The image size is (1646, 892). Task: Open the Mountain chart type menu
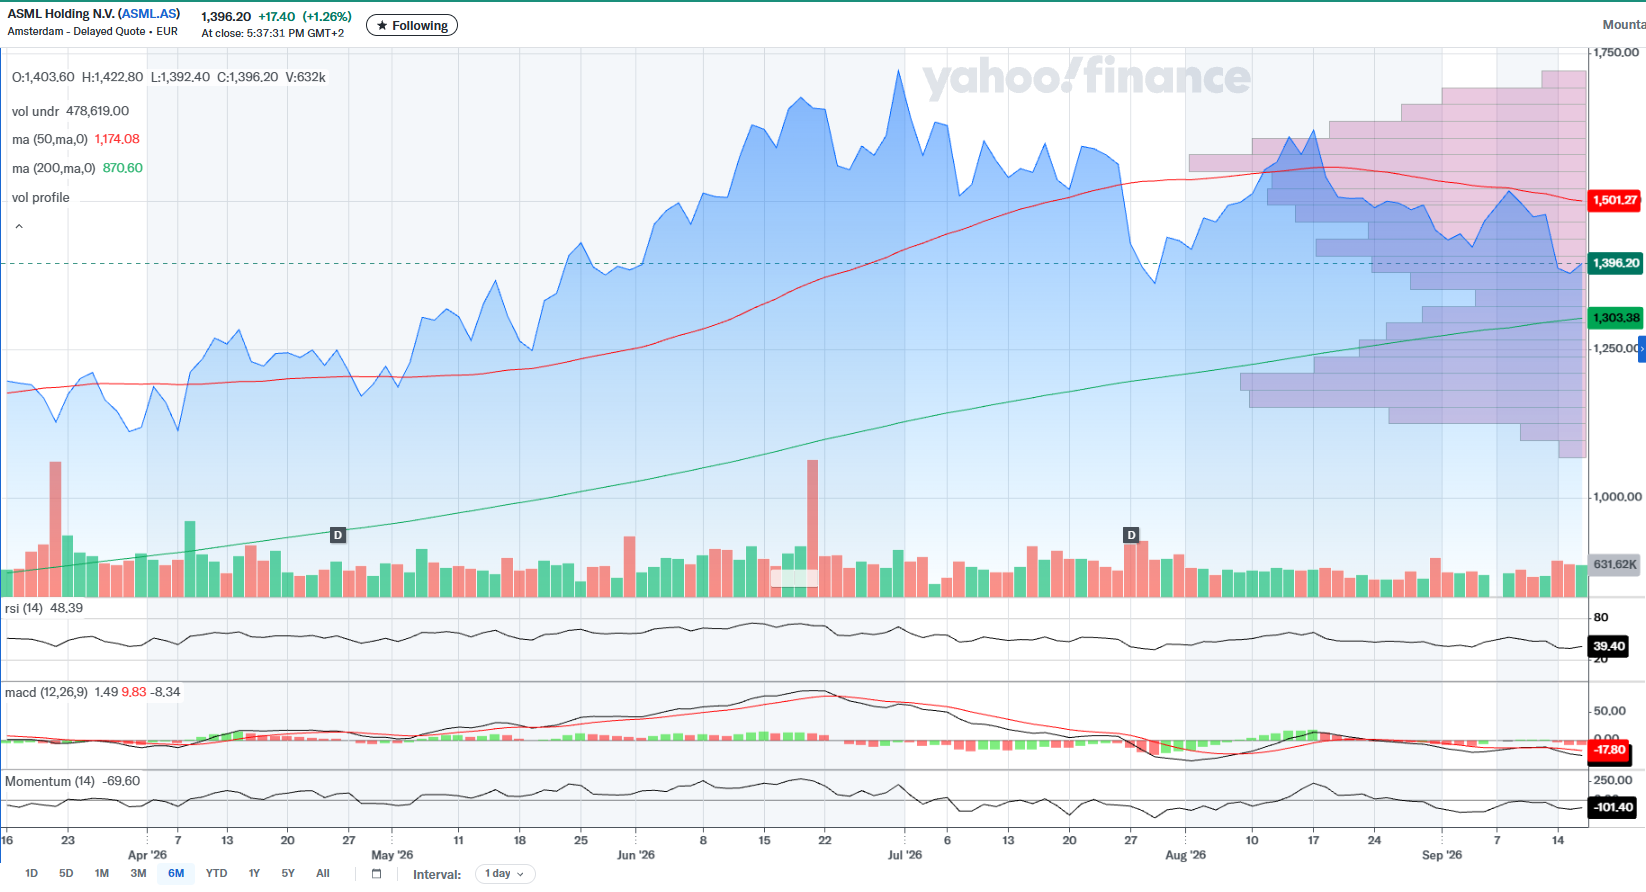(x=1624, y=25)
